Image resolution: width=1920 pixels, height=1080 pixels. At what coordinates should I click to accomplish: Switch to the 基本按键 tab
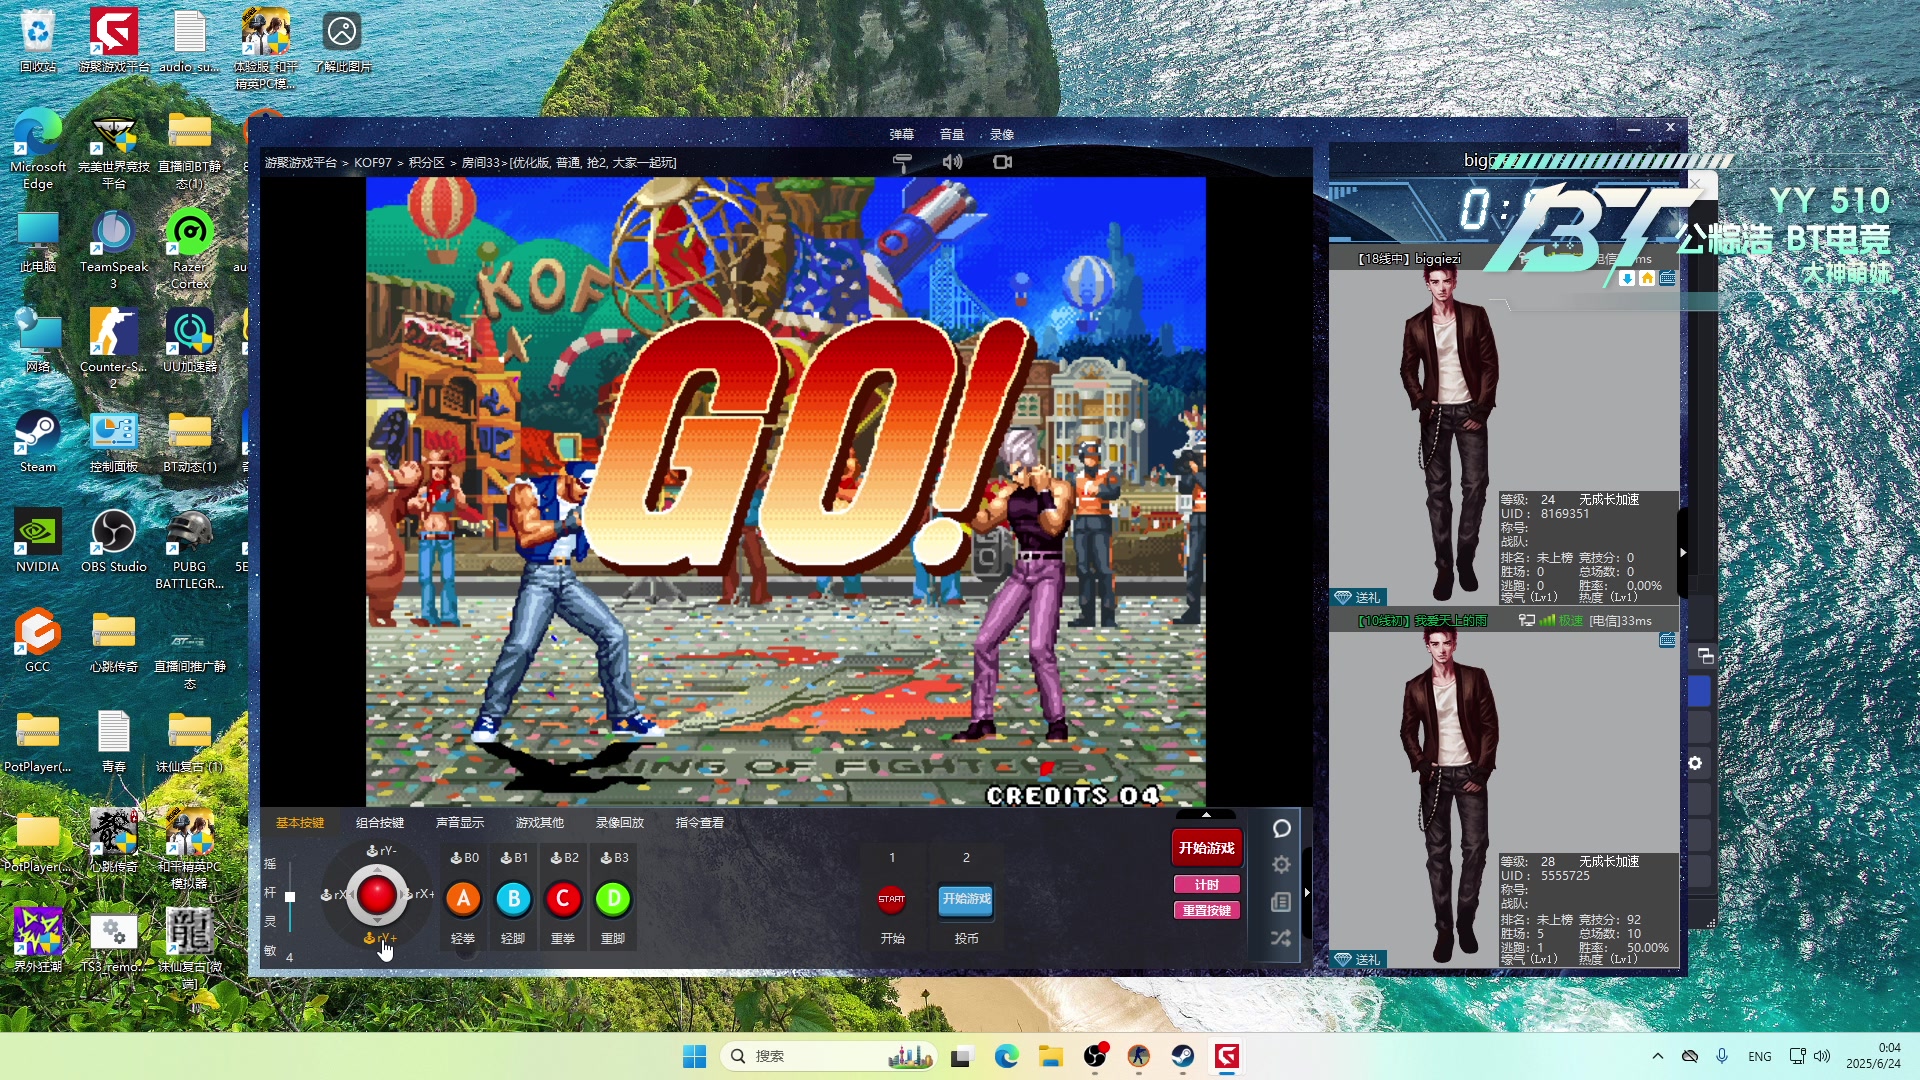[300, 823]
